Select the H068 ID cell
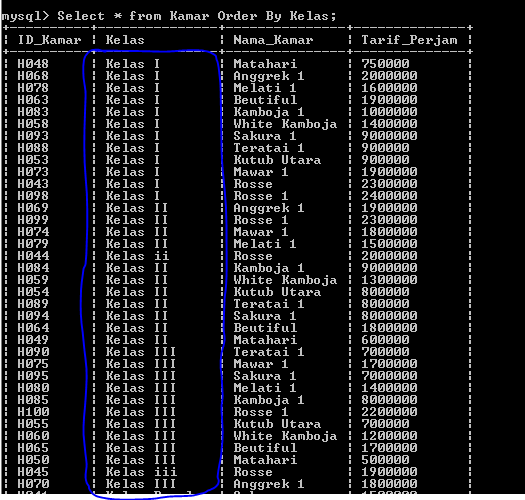The height and width of the screenshot is (500, 525). [33, 76]
